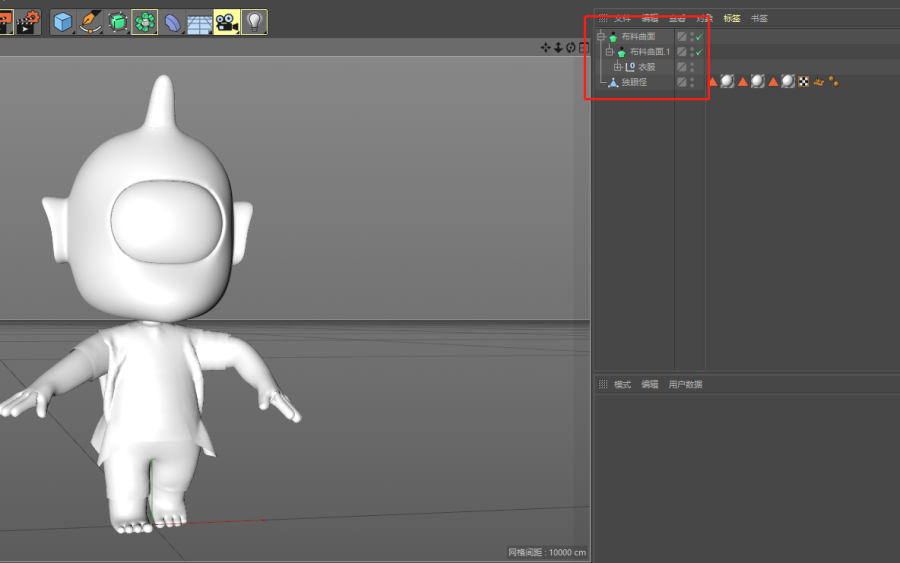
Task: Toggle green enable checkmark for 布料曲面
Action: [699, 37]
